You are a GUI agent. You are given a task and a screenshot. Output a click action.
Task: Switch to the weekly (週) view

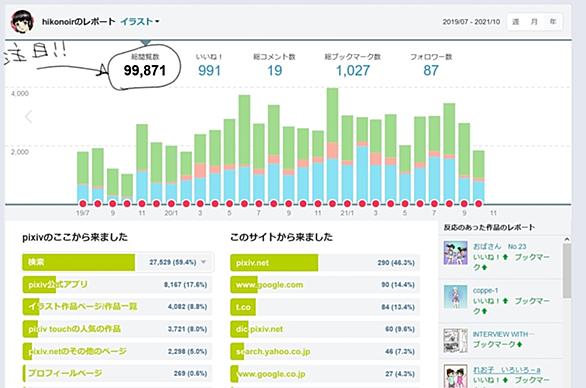pyautogui.click(x=516, y=22)
